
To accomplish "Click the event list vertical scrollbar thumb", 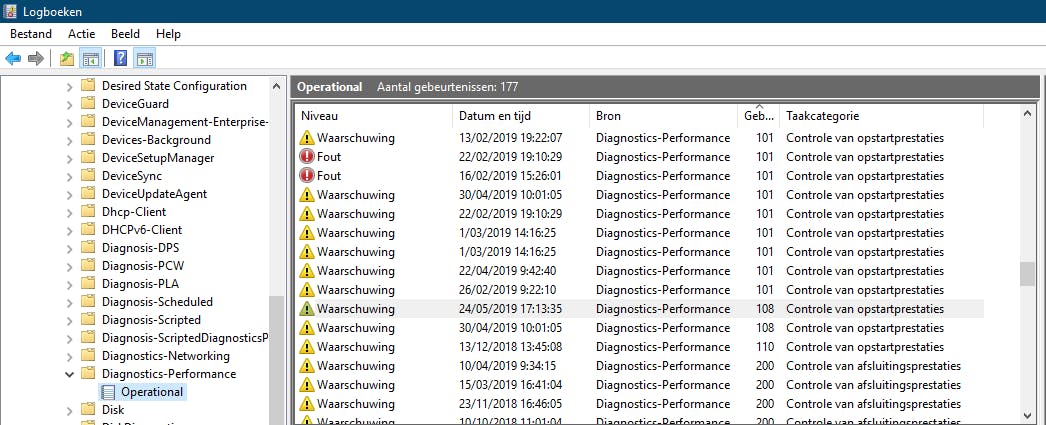I will click(1027, 273).
